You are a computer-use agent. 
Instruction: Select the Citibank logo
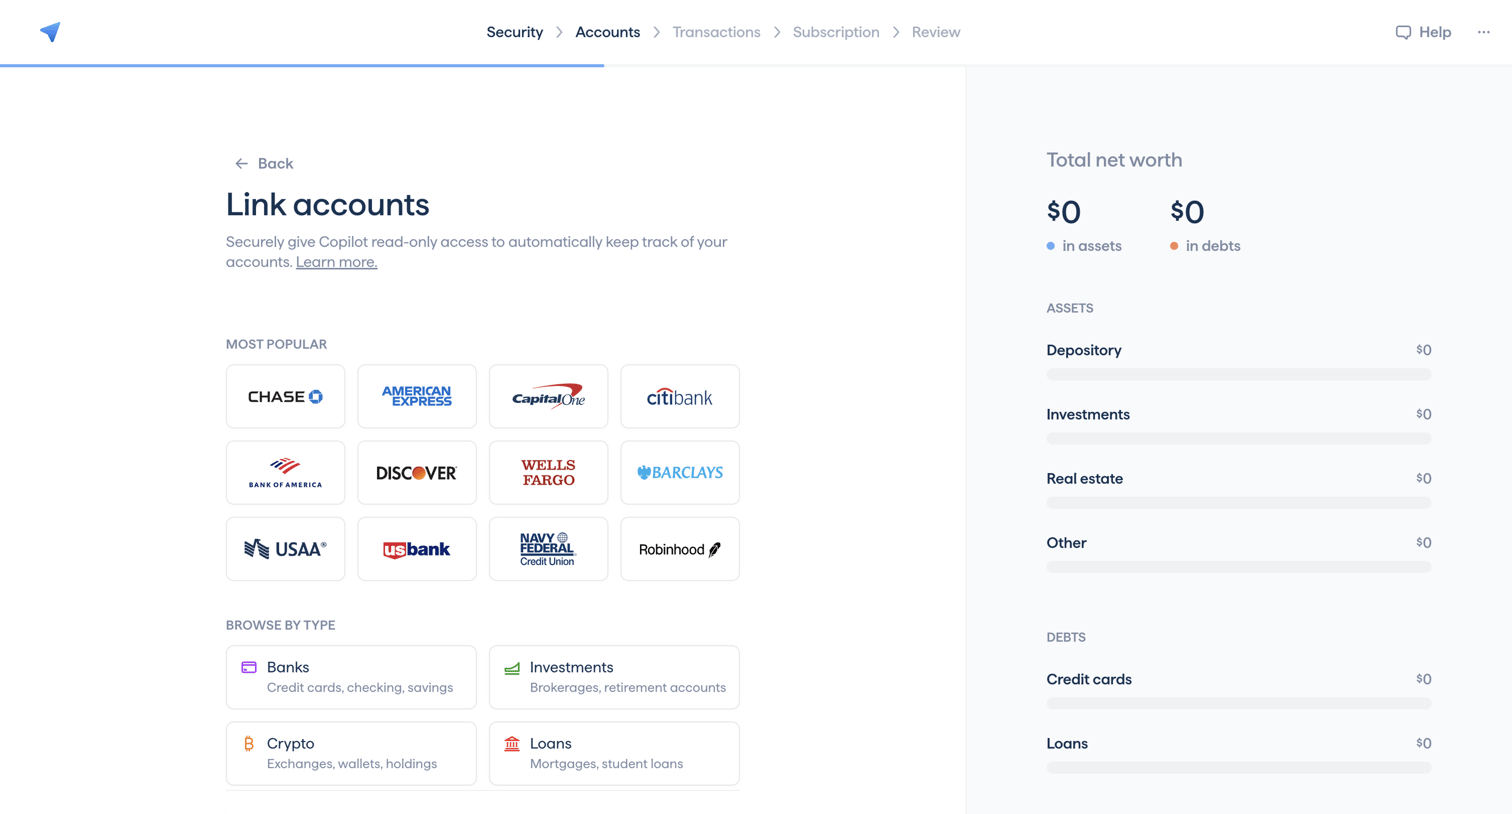coord(680,397)
